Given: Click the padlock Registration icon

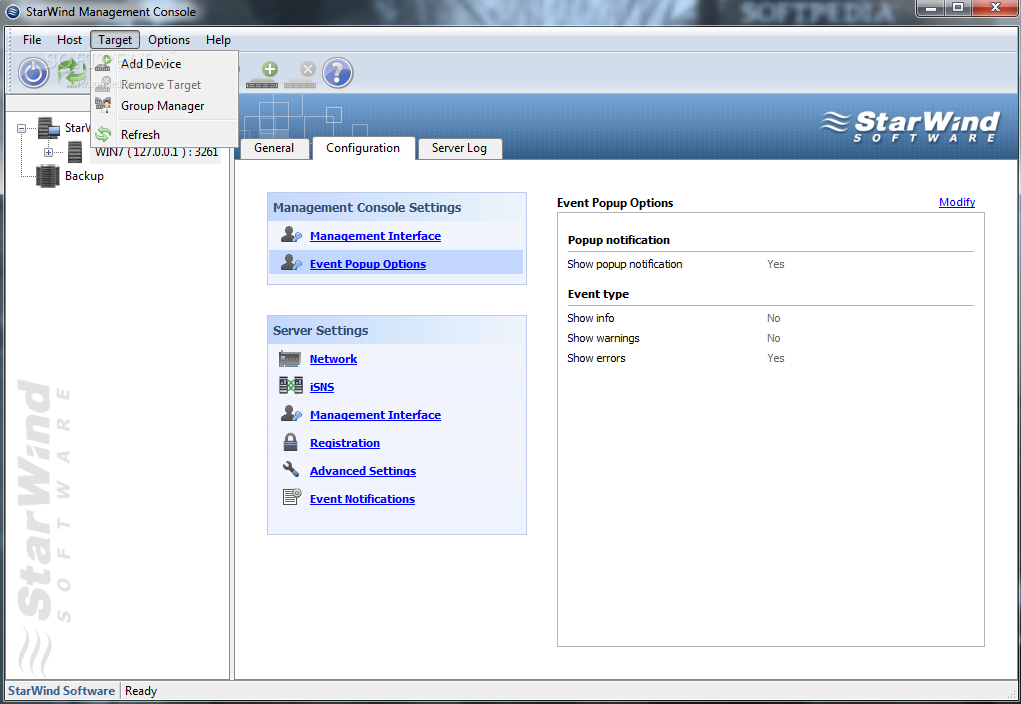Looking at the screenshot, I should tap(290, 442).
